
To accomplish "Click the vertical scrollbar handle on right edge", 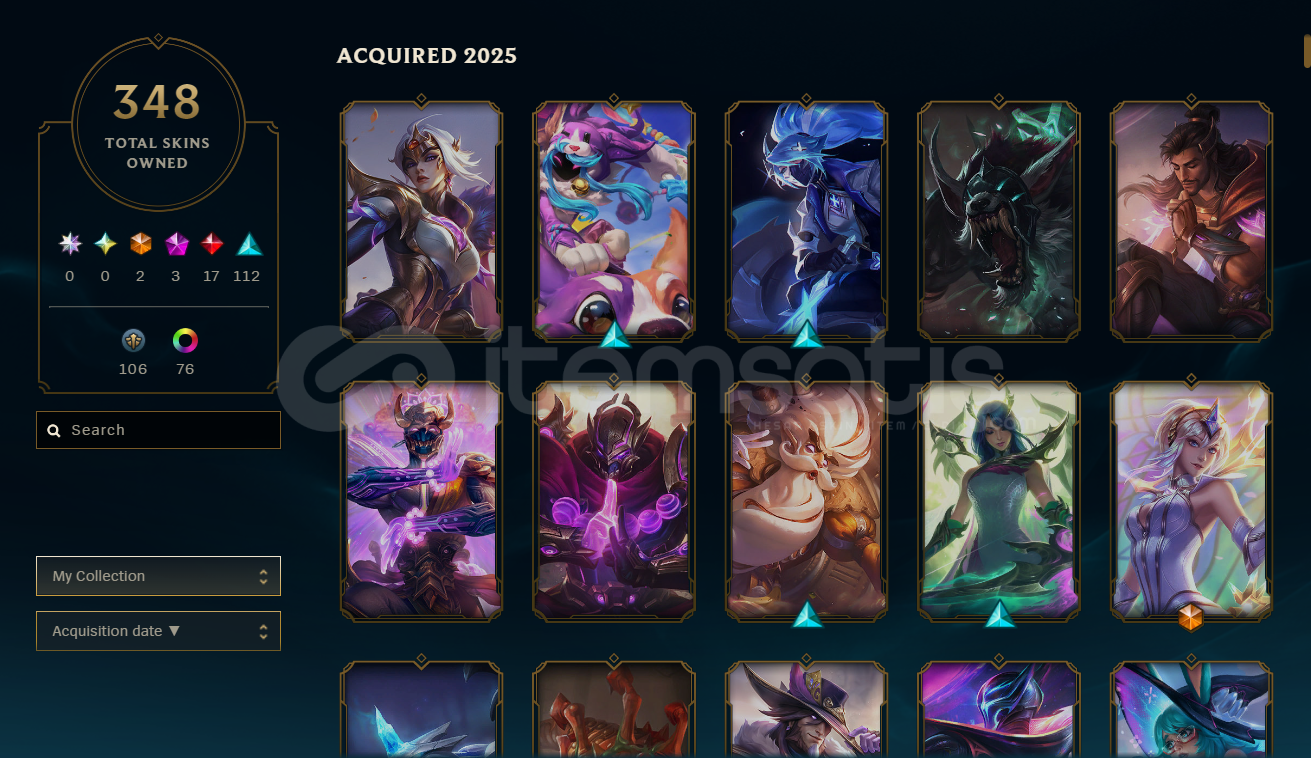I will (1306, 50).
